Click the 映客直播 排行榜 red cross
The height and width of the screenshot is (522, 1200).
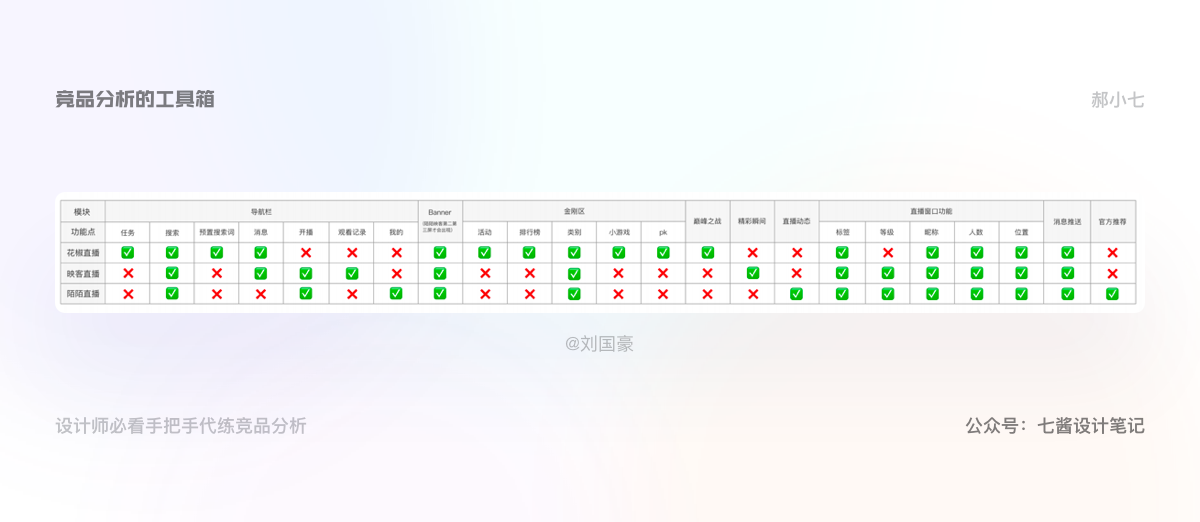(529, 273)
